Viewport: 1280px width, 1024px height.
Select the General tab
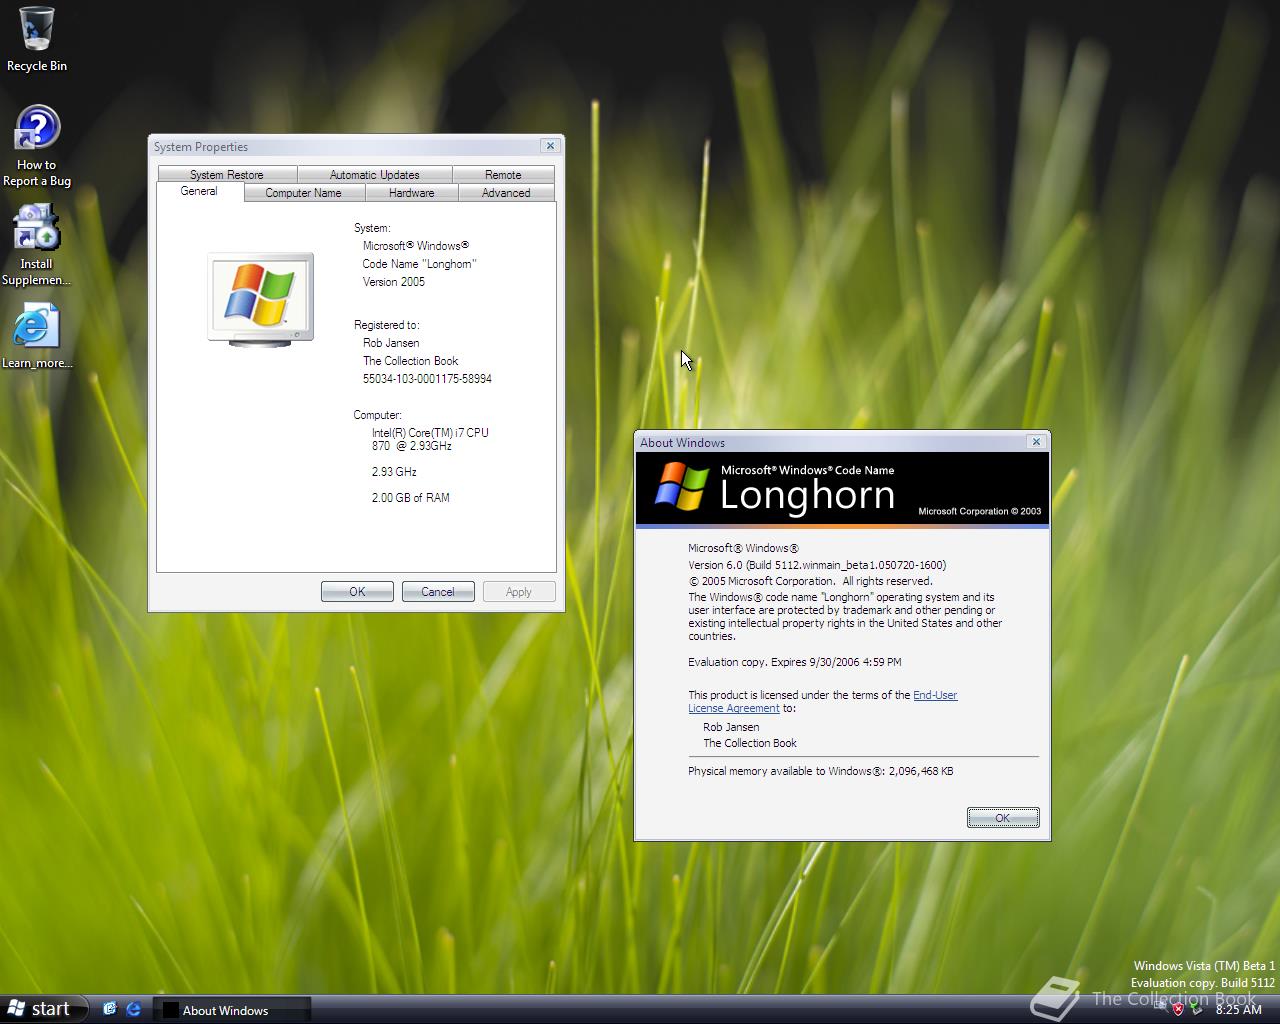(x=199, y=191)
